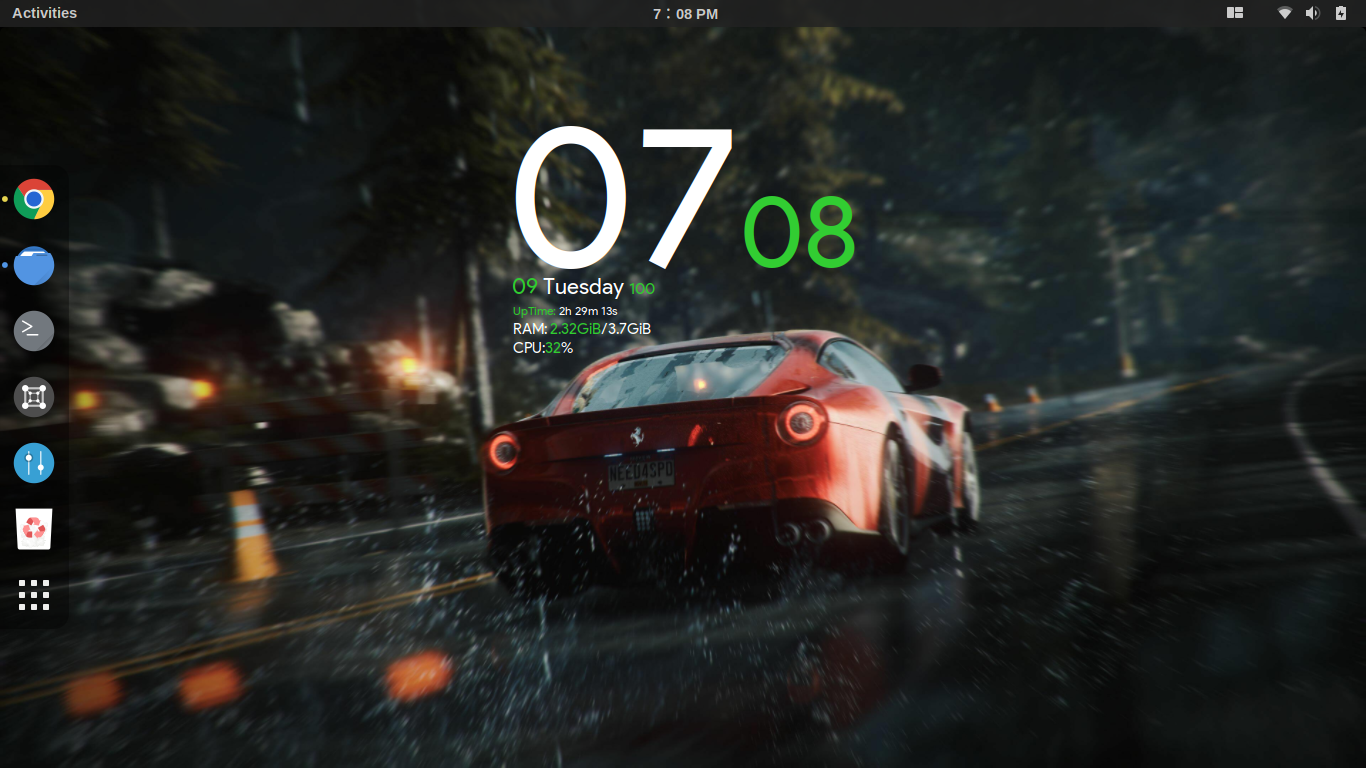This screenshot has height=768, width=1366.
Task: Click the UpTime 2h 29m 13s line
Action: pyautogui.click(x=565, y=311)
